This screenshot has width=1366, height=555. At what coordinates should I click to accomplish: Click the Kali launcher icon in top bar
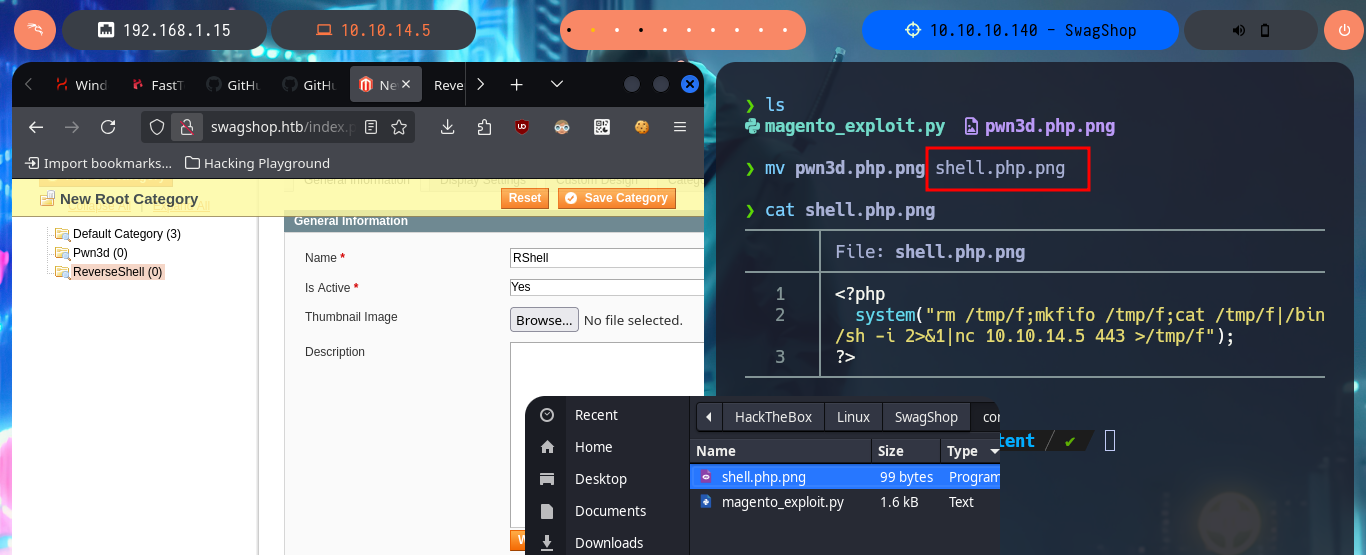tap(34, 30)
